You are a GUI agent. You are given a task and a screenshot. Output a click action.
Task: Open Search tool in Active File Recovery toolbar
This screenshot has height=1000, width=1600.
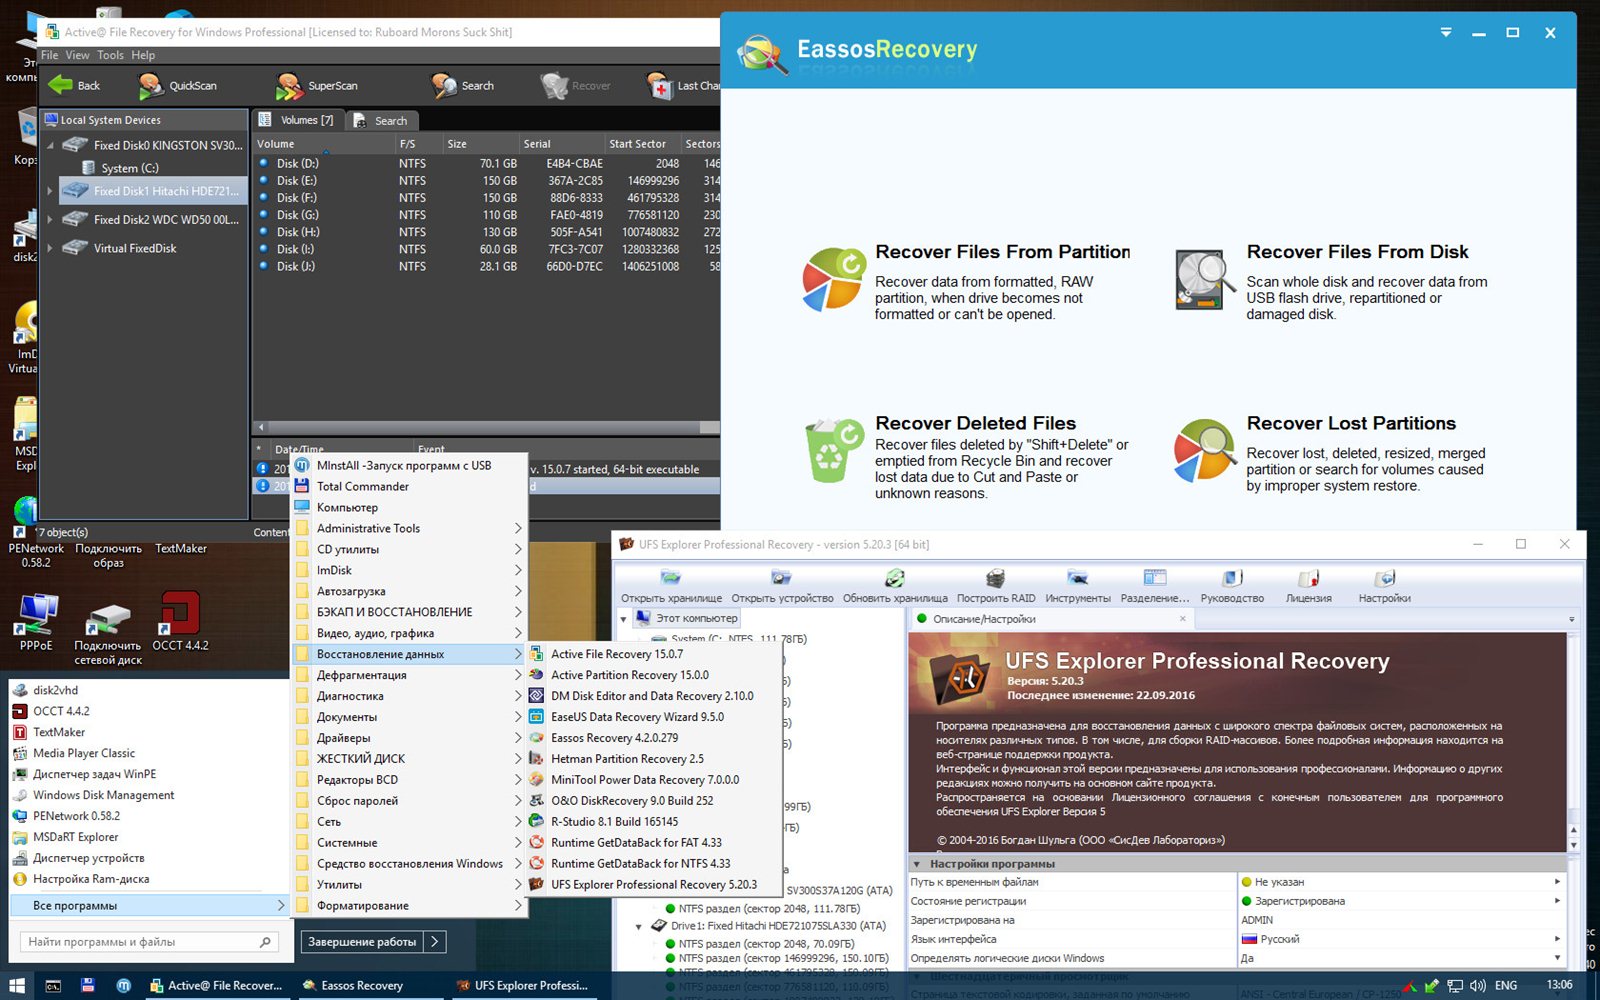[x=462, y=86]
